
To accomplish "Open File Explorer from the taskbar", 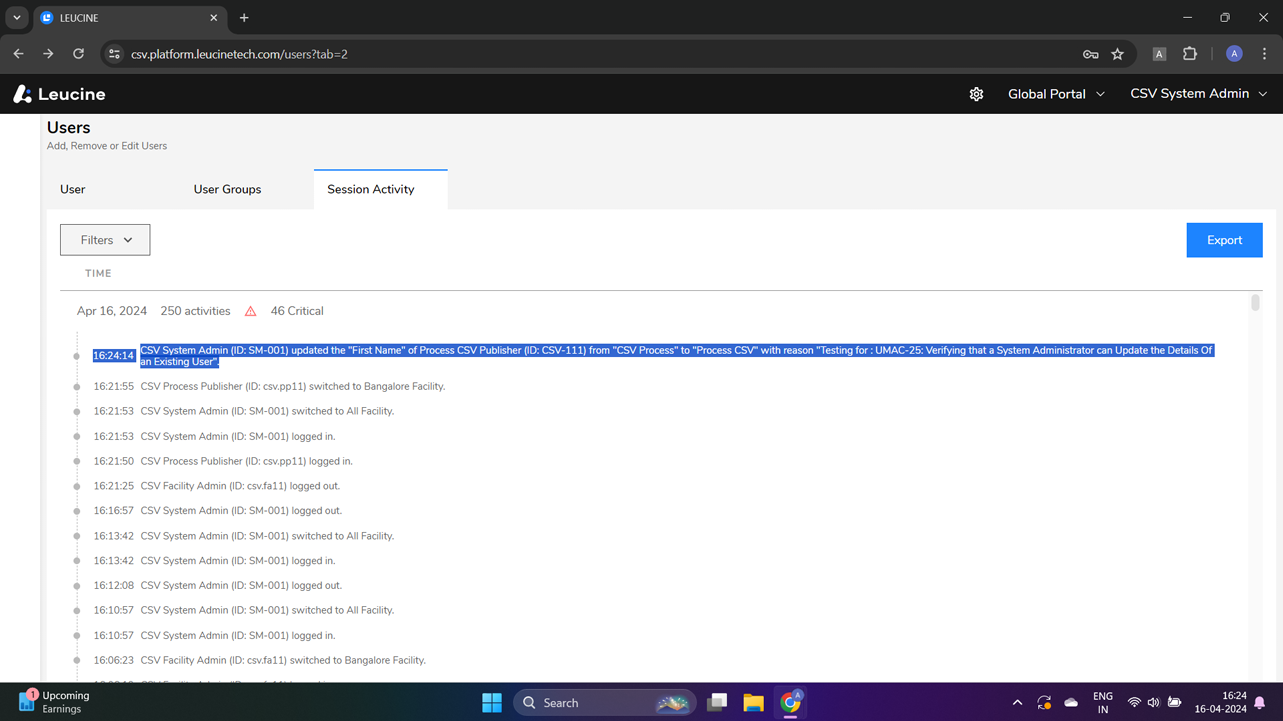I will [754, 703].
